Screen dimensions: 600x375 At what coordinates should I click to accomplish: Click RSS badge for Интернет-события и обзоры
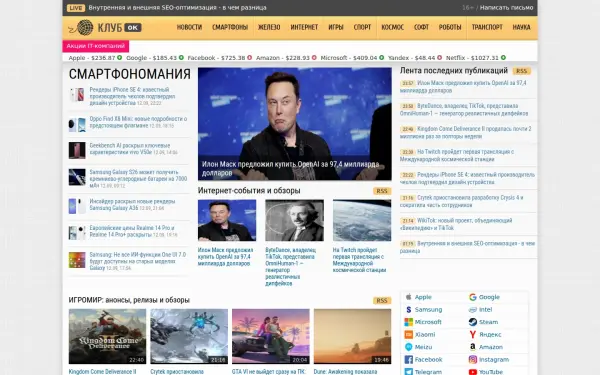(x=382, y=191)
